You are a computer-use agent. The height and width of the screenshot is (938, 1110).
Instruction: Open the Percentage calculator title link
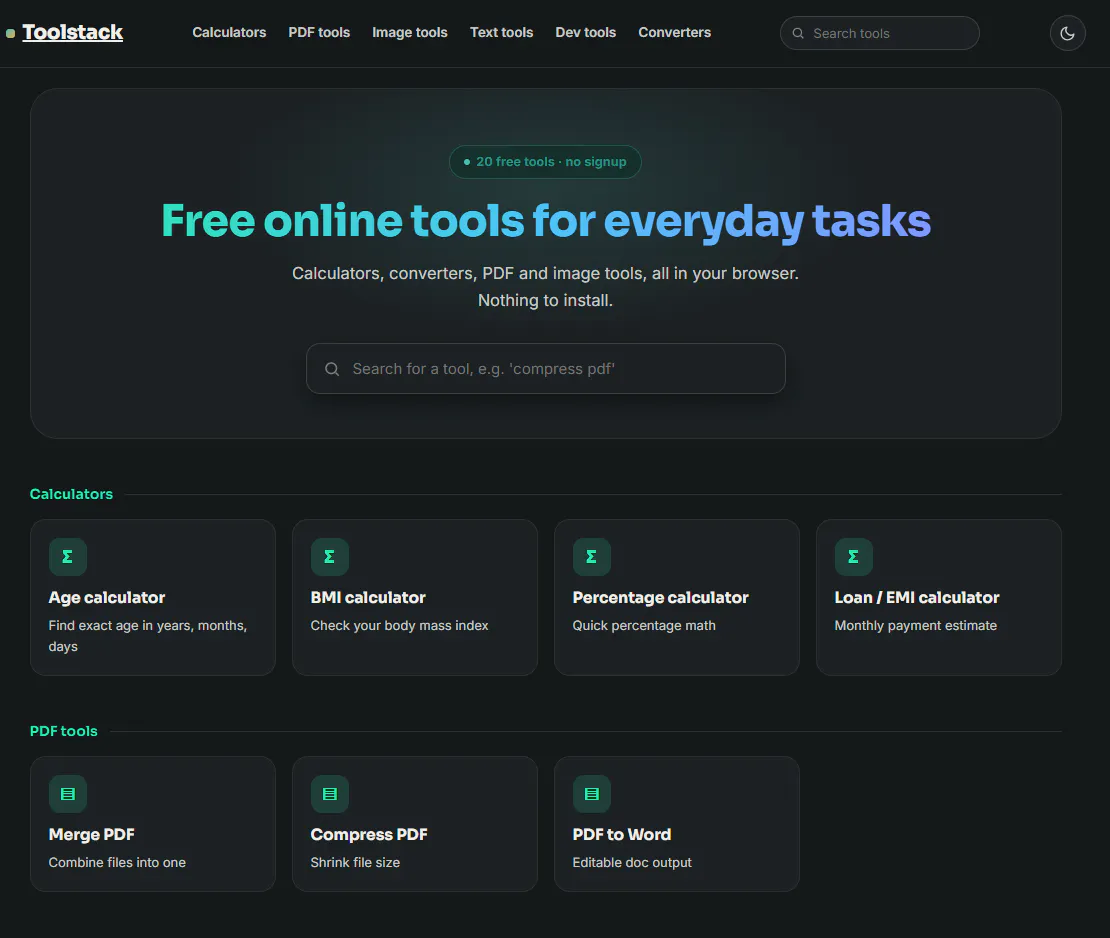tap(660, 597)
